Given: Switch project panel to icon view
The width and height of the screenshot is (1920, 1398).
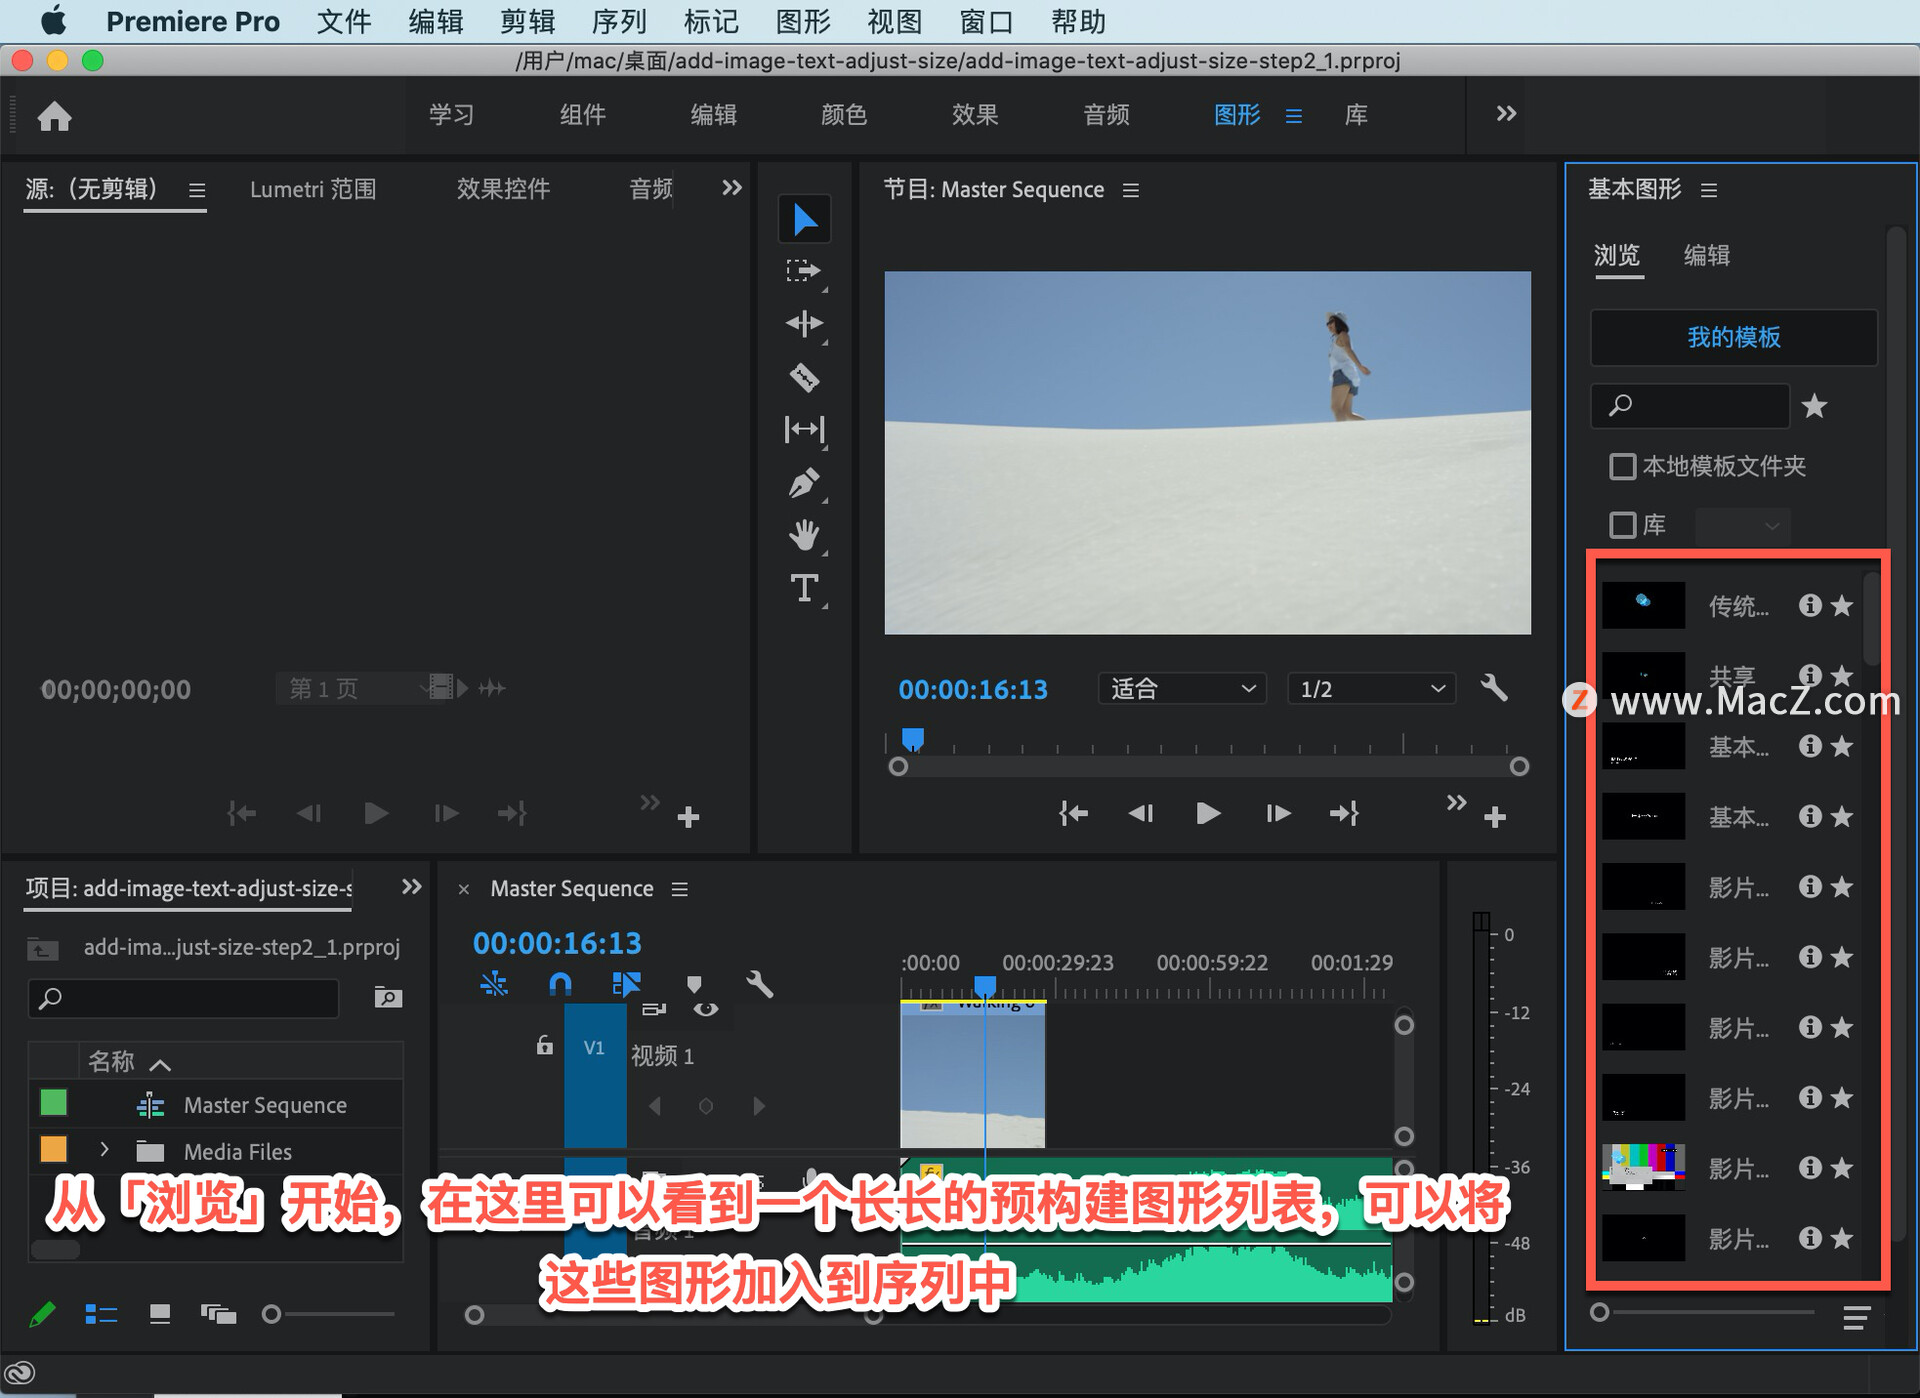Looking at the screenshot, I should click(160, 1314).
